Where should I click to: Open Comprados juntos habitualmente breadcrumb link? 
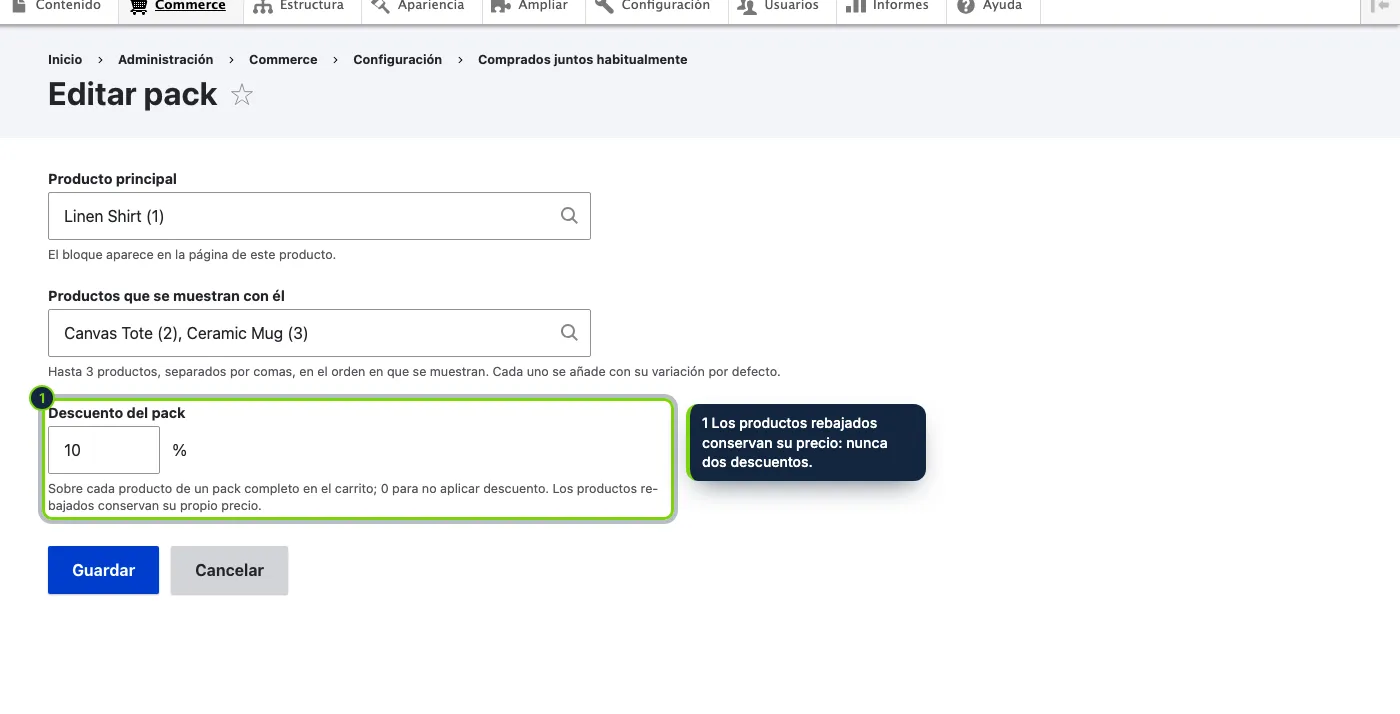[583, 60]
